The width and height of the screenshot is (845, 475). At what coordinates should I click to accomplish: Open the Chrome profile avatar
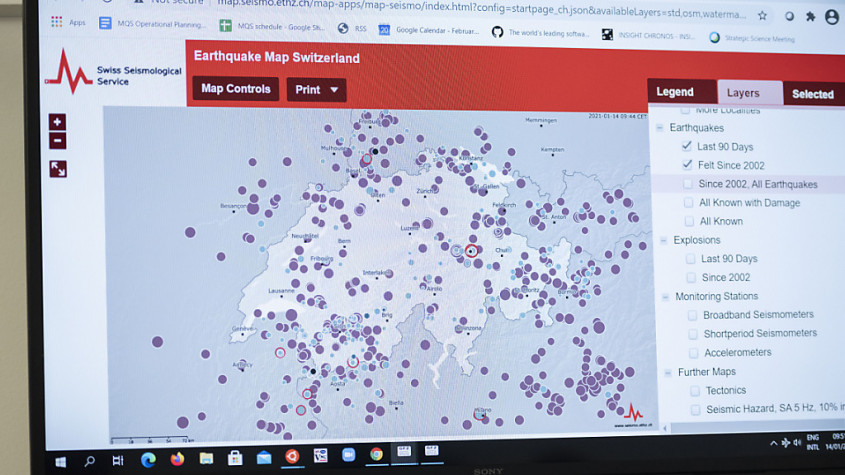832,17
